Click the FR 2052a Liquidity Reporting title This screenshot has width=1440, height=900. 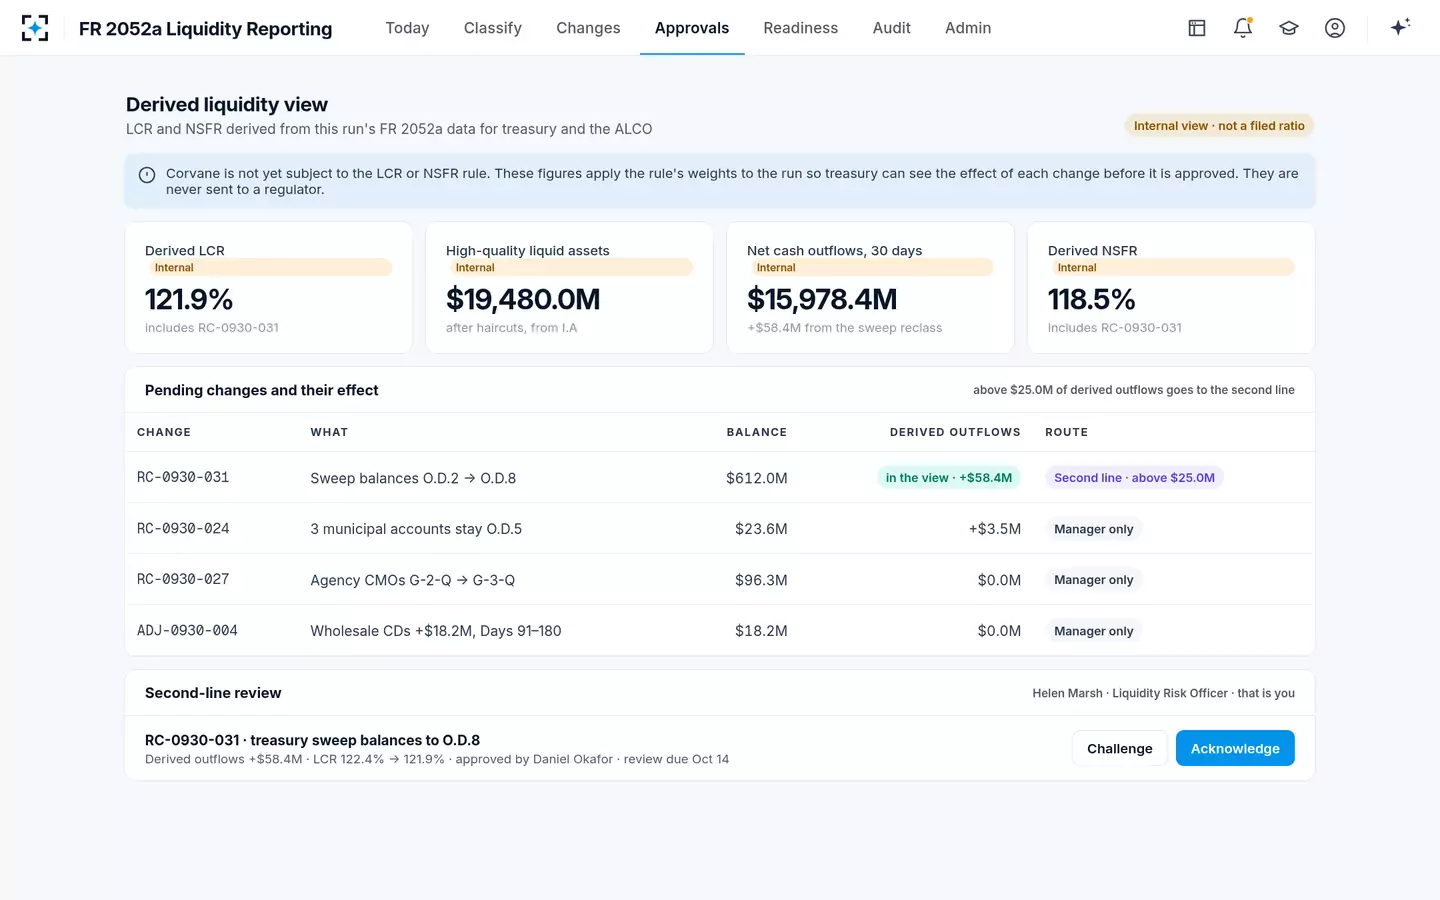tap(206, 29)
